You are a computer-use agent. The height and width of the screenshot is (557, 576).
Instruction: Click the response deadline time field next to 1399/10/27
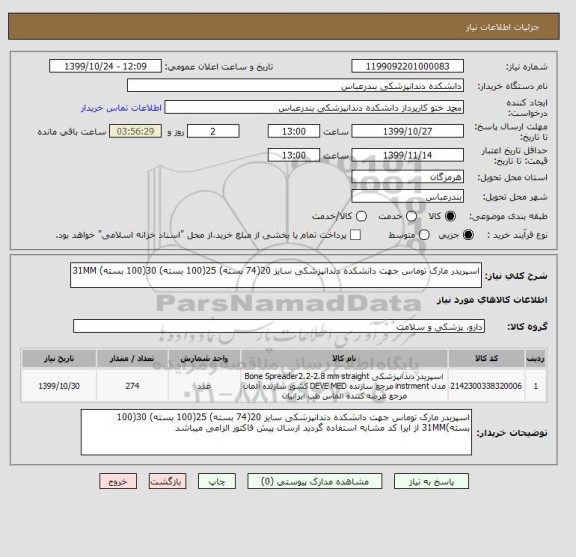[x=294, y=131]
